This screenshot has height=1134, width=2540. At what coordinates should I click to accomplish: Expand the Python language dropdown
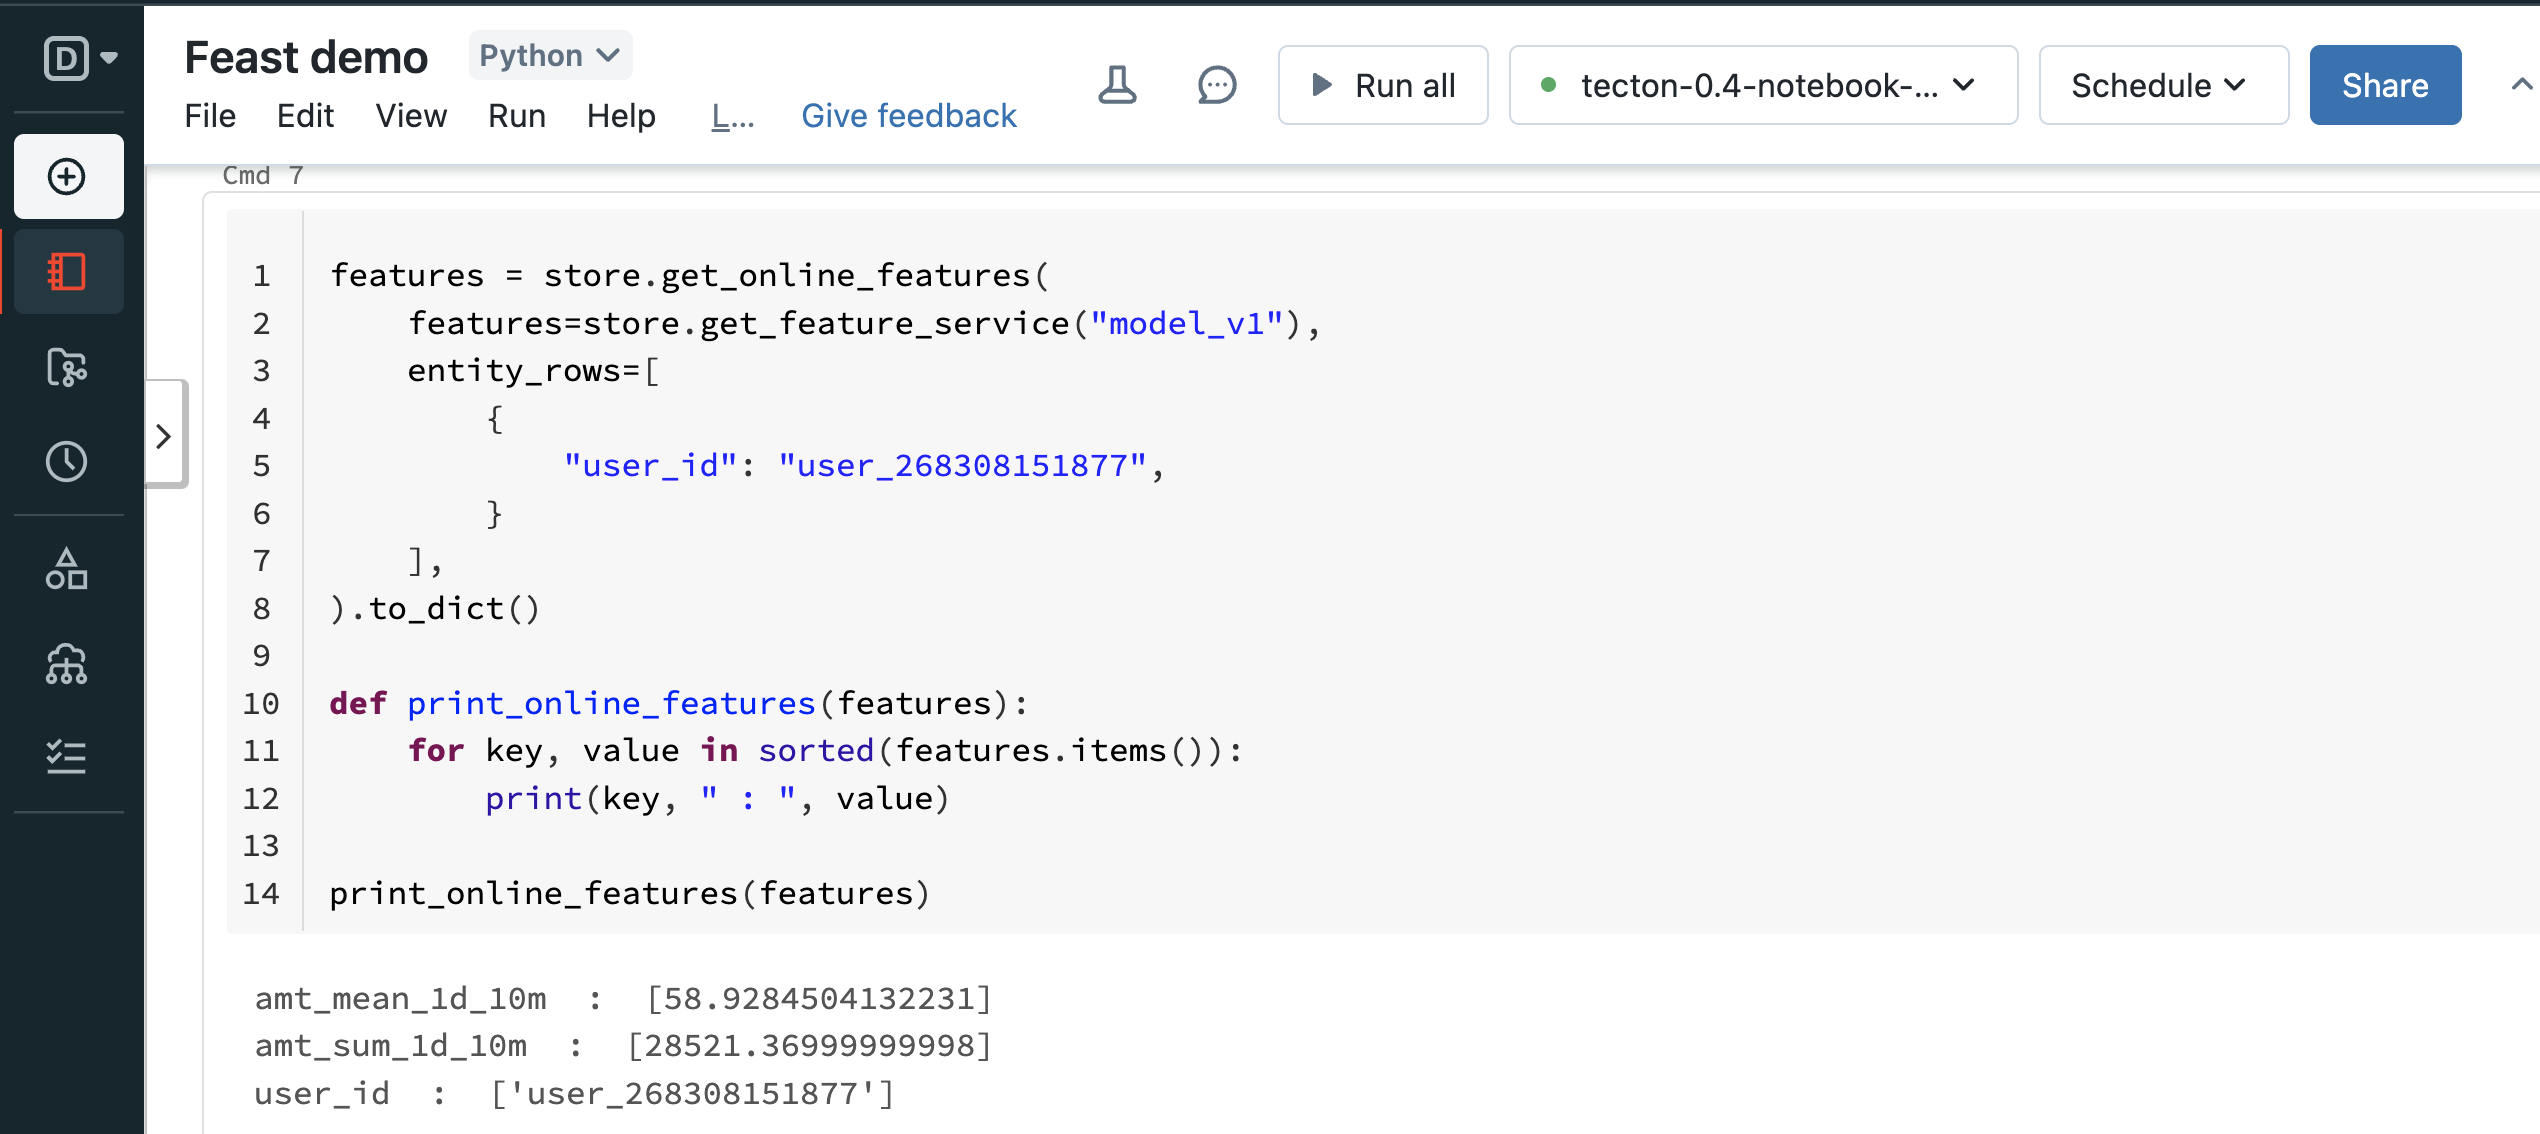point(550,55)
